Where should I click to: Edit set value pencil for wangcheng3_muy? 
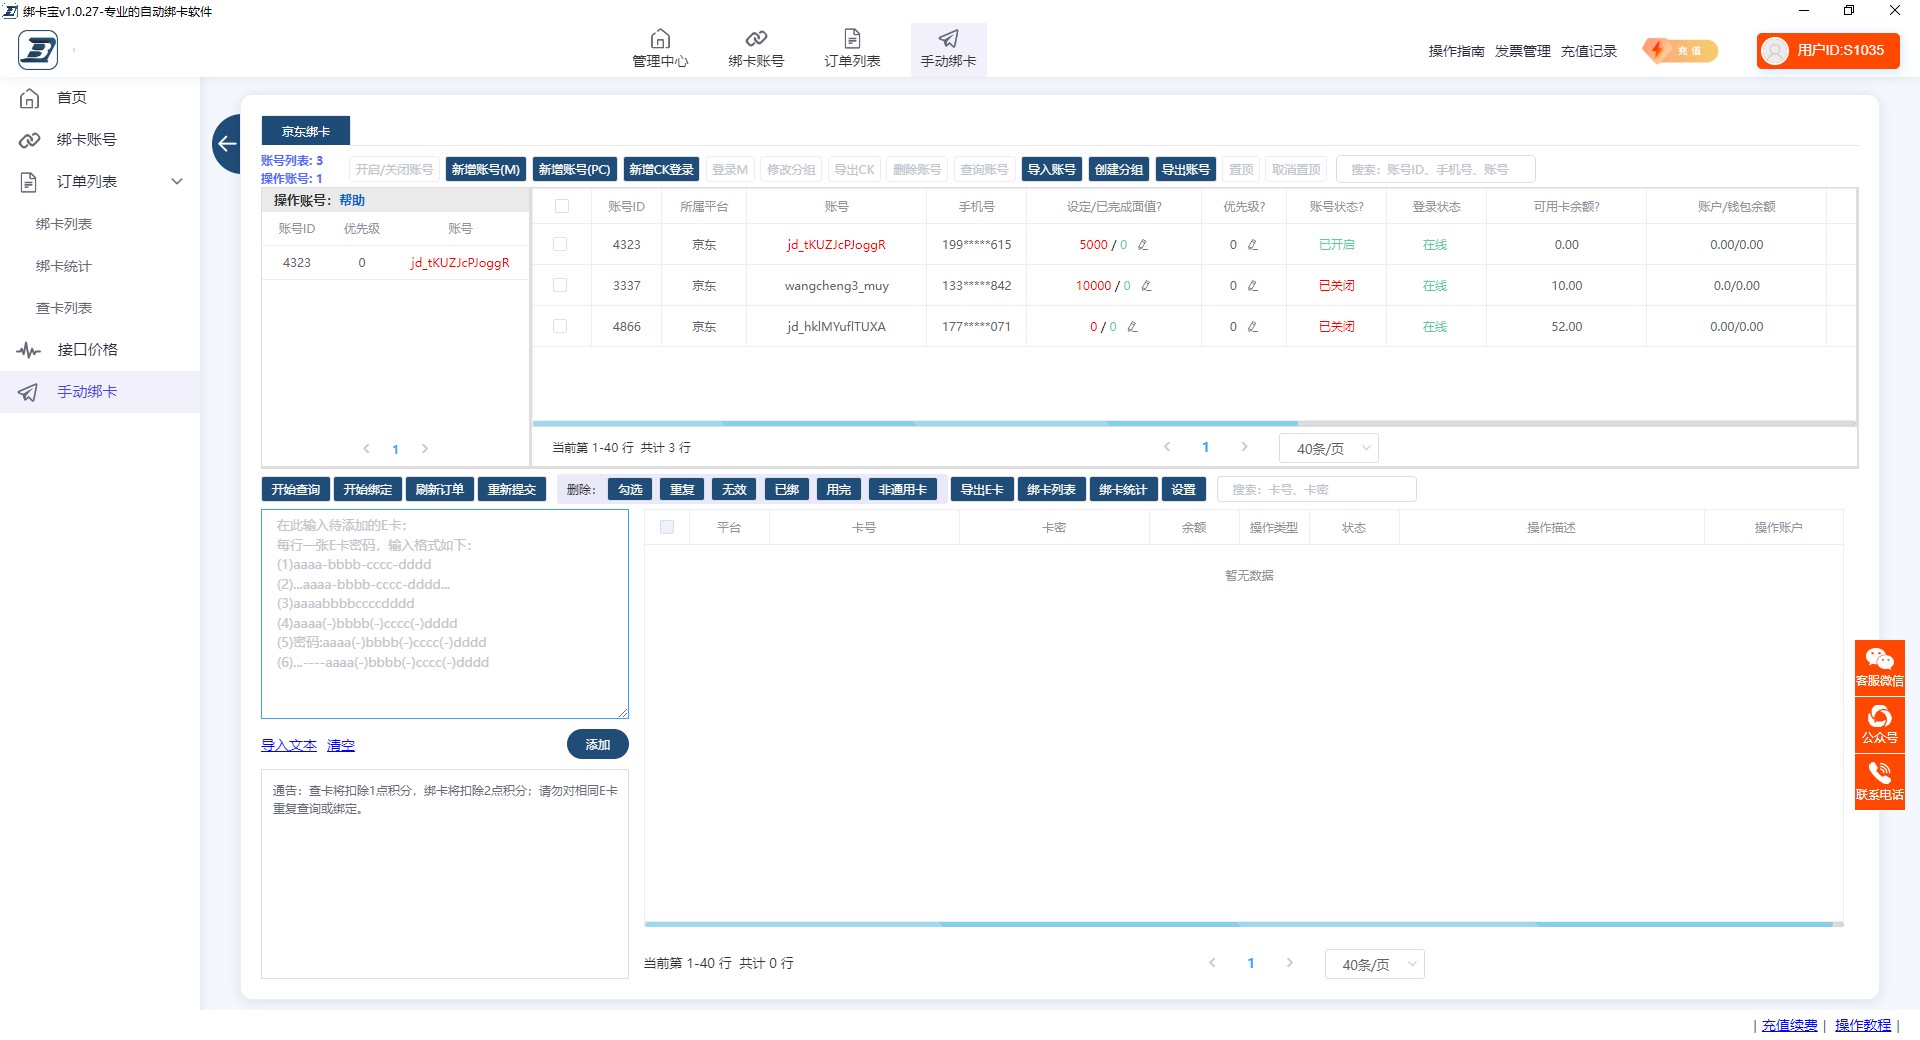click(1146, 286)
